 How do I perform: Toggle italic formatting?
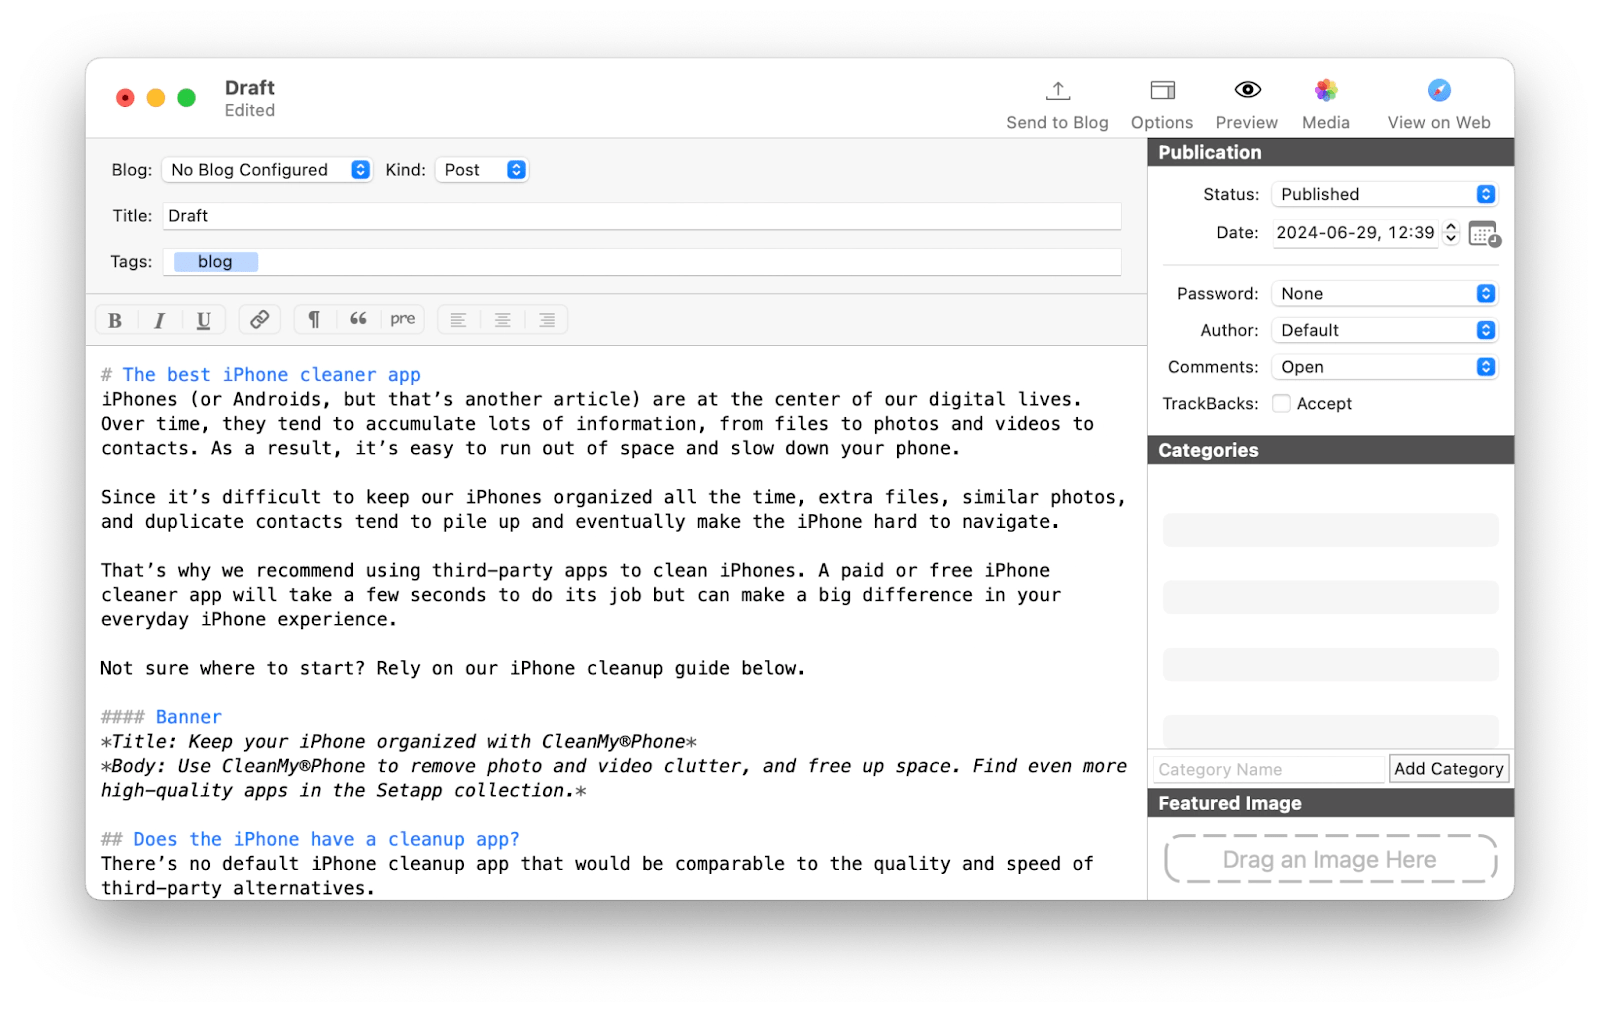coord(159,319)
